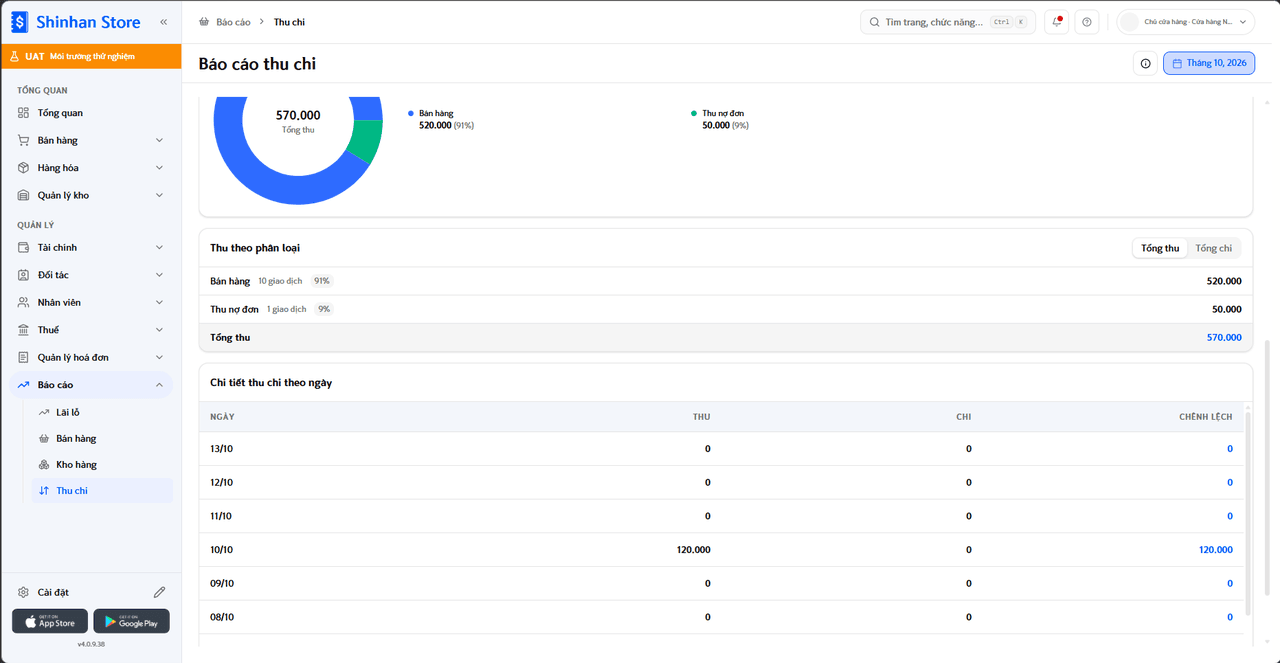Focus the Tìm trang, chức năng search field
Viewport: 1280px width, 663px height.
click(948, 22)
